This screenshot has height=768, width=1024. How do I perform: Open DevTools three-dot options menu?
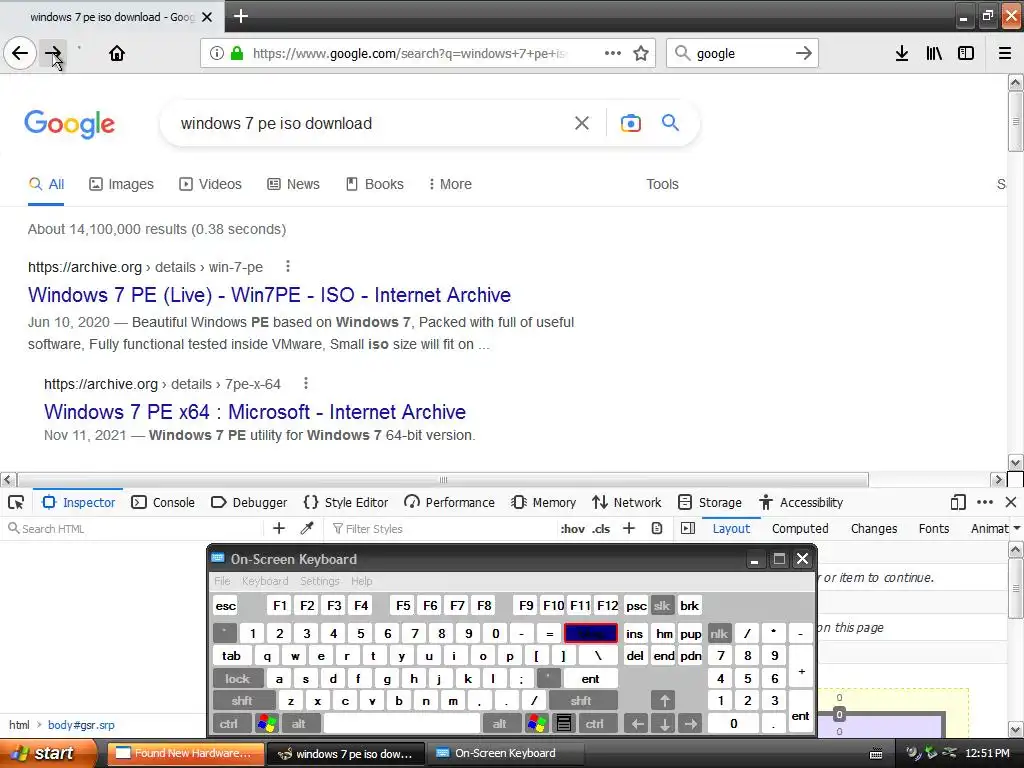(985, 502)
